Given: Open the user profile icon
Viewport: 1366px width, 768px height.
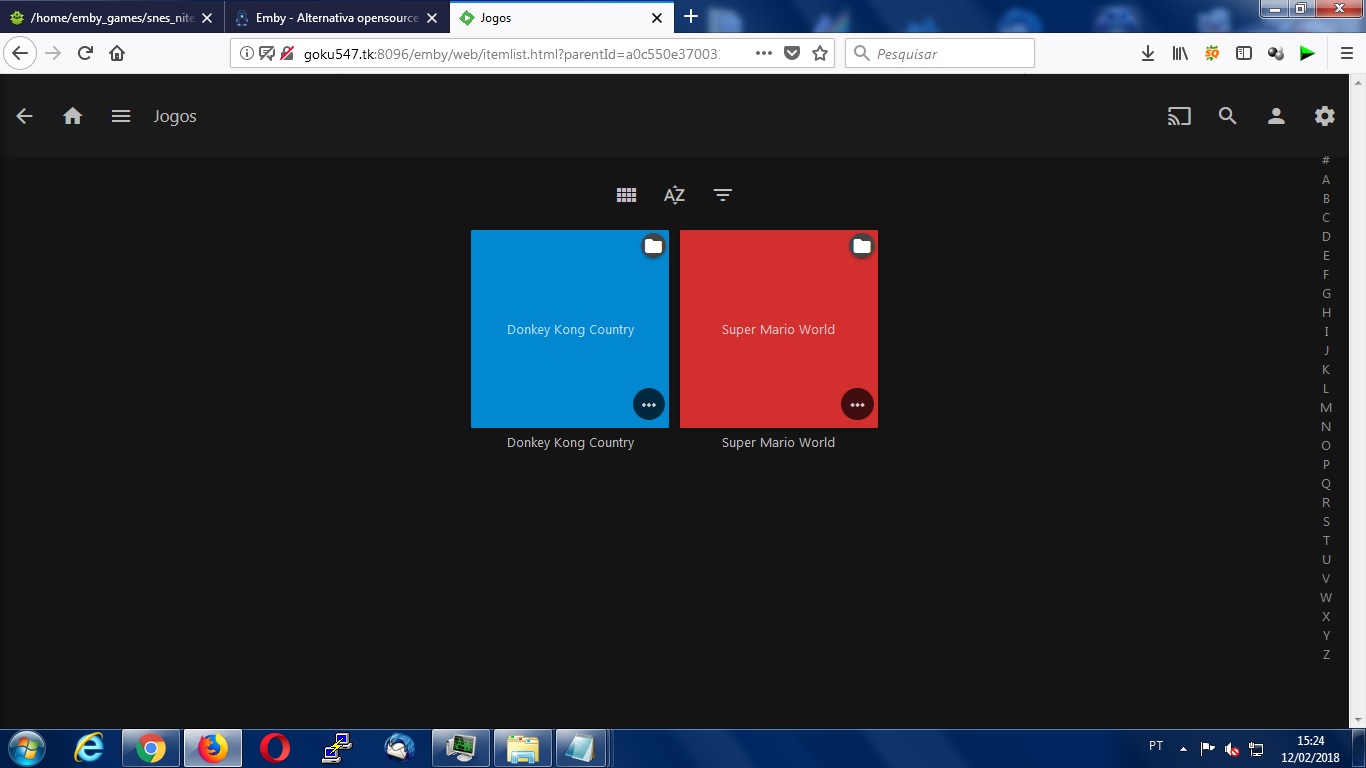Looking at the screenshot, I should point(1276,116).
